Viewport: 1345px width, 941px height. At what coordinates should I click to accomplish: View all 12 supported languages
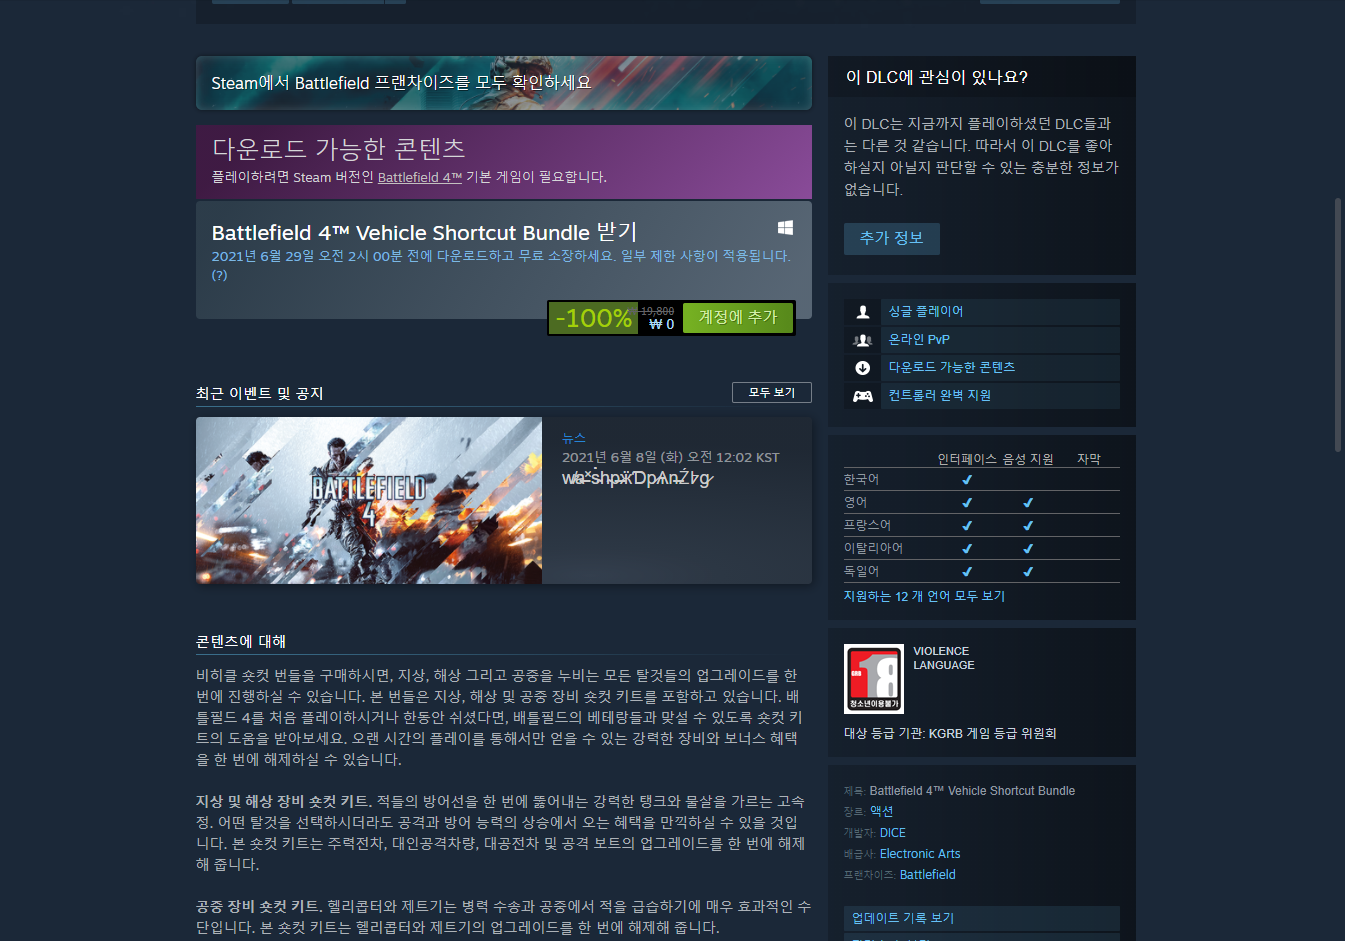coord(924,596)
